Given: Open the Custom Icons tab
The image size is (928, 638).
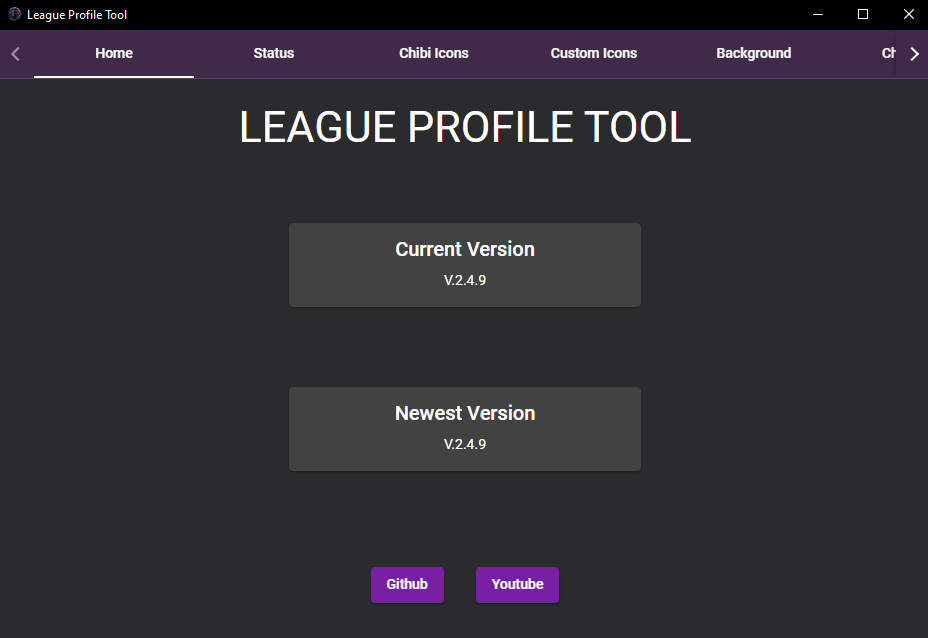Looking at the screenshot, I should point(593,54).
